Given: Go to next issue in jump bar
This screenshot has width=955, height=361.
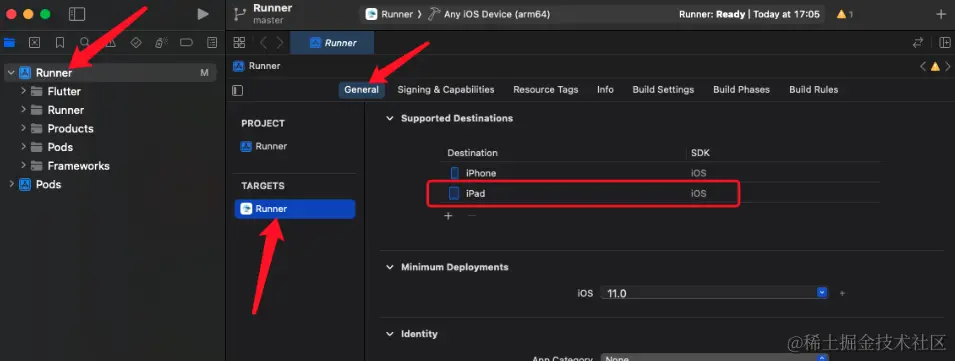Looking at the screenshot, I should (x=947, y=66).
